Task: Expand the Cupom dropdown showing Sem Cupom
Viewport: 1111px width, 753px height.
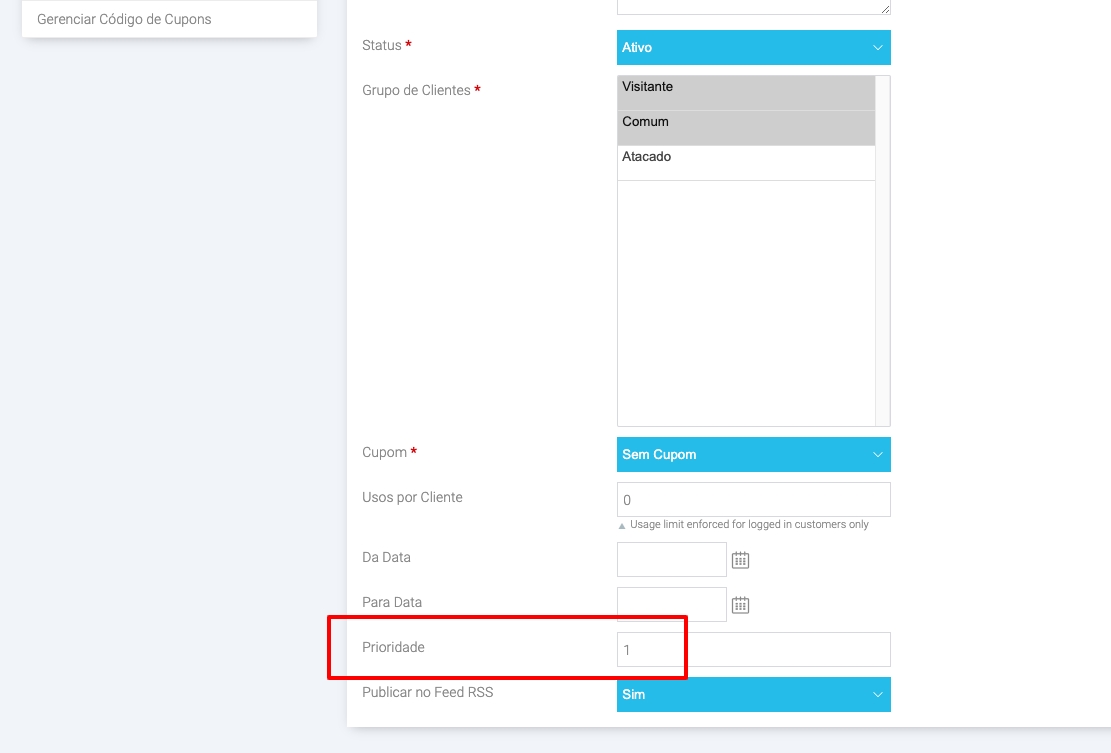Action: [753, 454]
